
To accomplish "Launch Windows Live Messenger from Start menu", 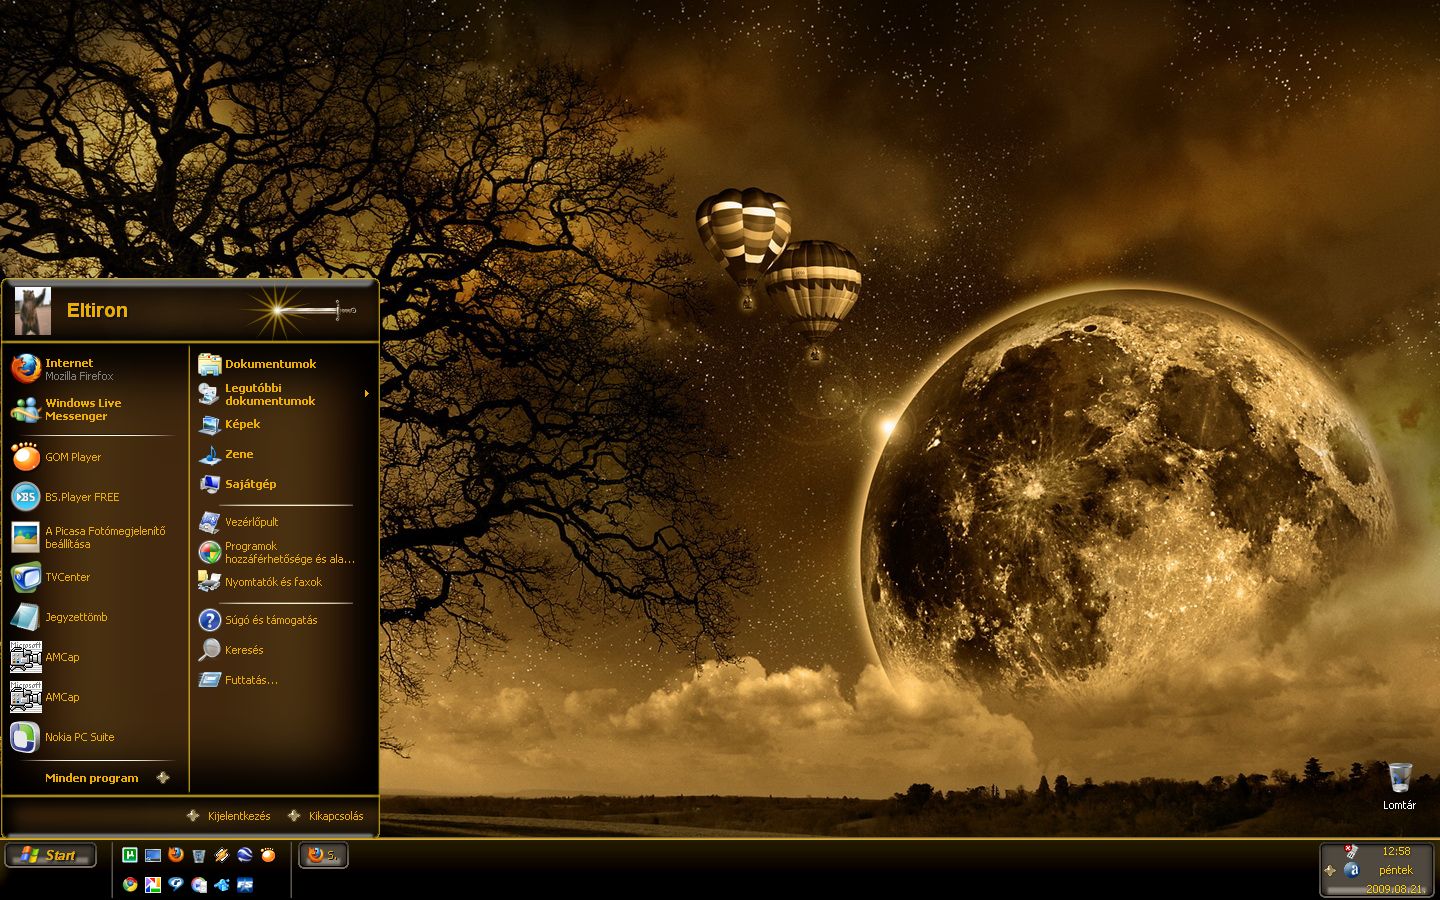I will point(94,409).
